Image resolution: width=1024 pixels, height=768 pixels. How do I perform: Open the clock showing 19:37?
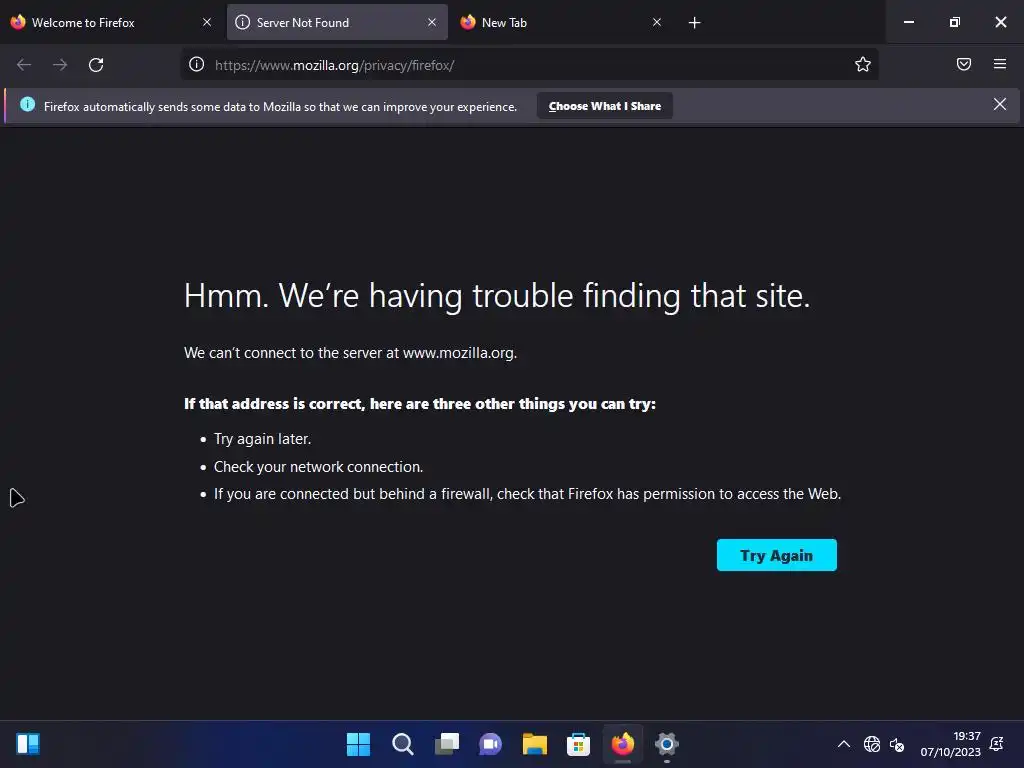(x=951, y=744)
